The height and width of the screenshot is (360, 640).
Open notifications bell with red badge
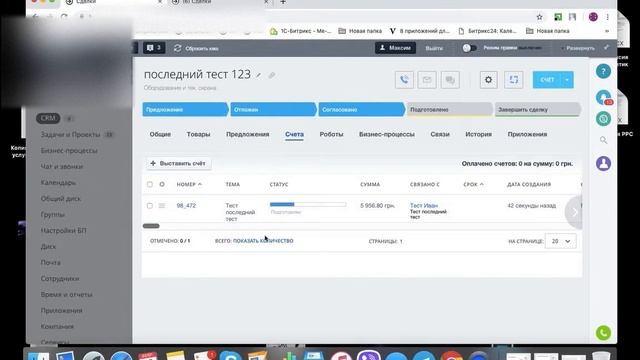pyautogui.click(x=603, y=97)
